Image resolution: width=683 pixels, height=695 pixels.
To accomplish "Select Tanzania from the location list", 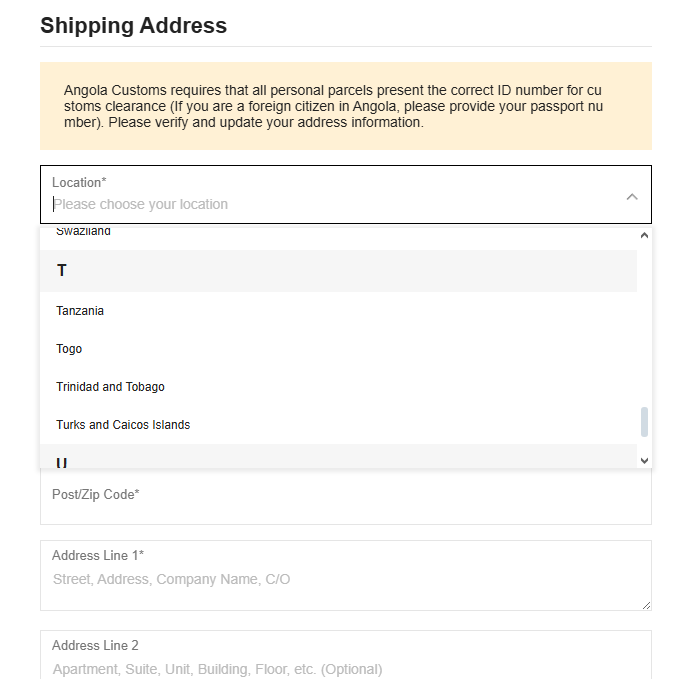I will (339, 311).
